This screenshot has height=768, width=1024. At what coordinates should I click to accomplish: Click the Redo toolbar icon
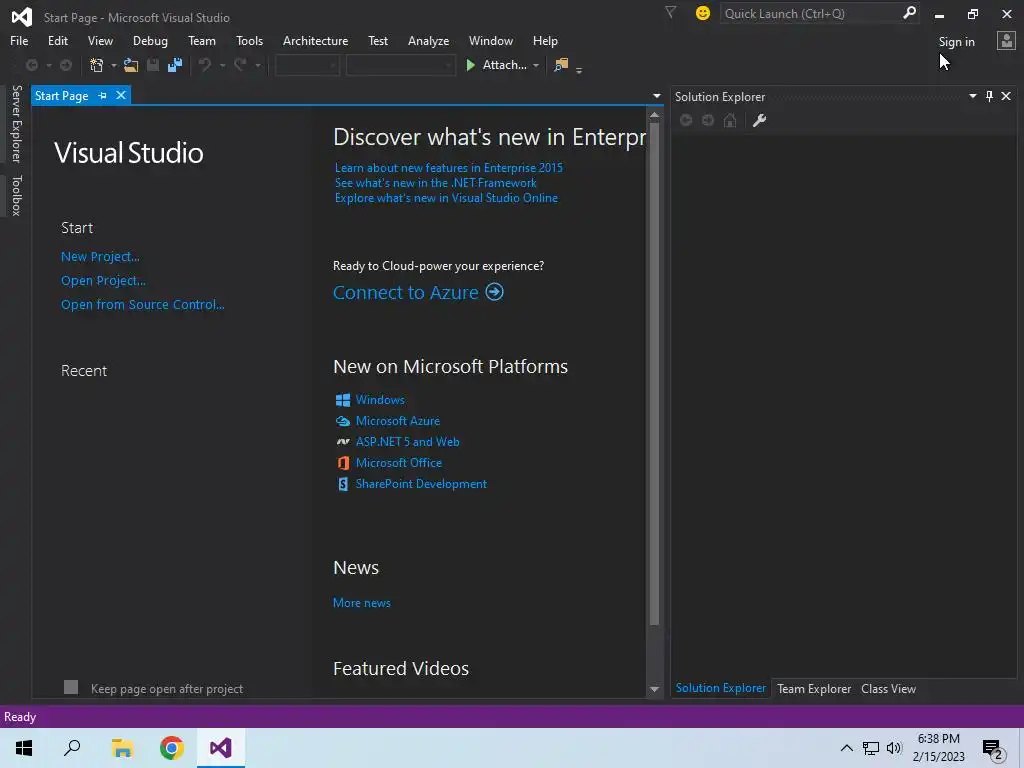[x=240, y=65]
